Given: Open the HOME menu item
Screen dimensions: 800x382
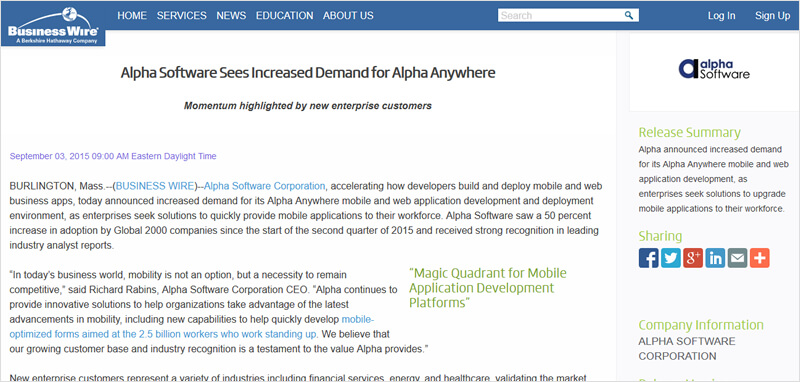Looking at the screenshot, I should (132, 15).
